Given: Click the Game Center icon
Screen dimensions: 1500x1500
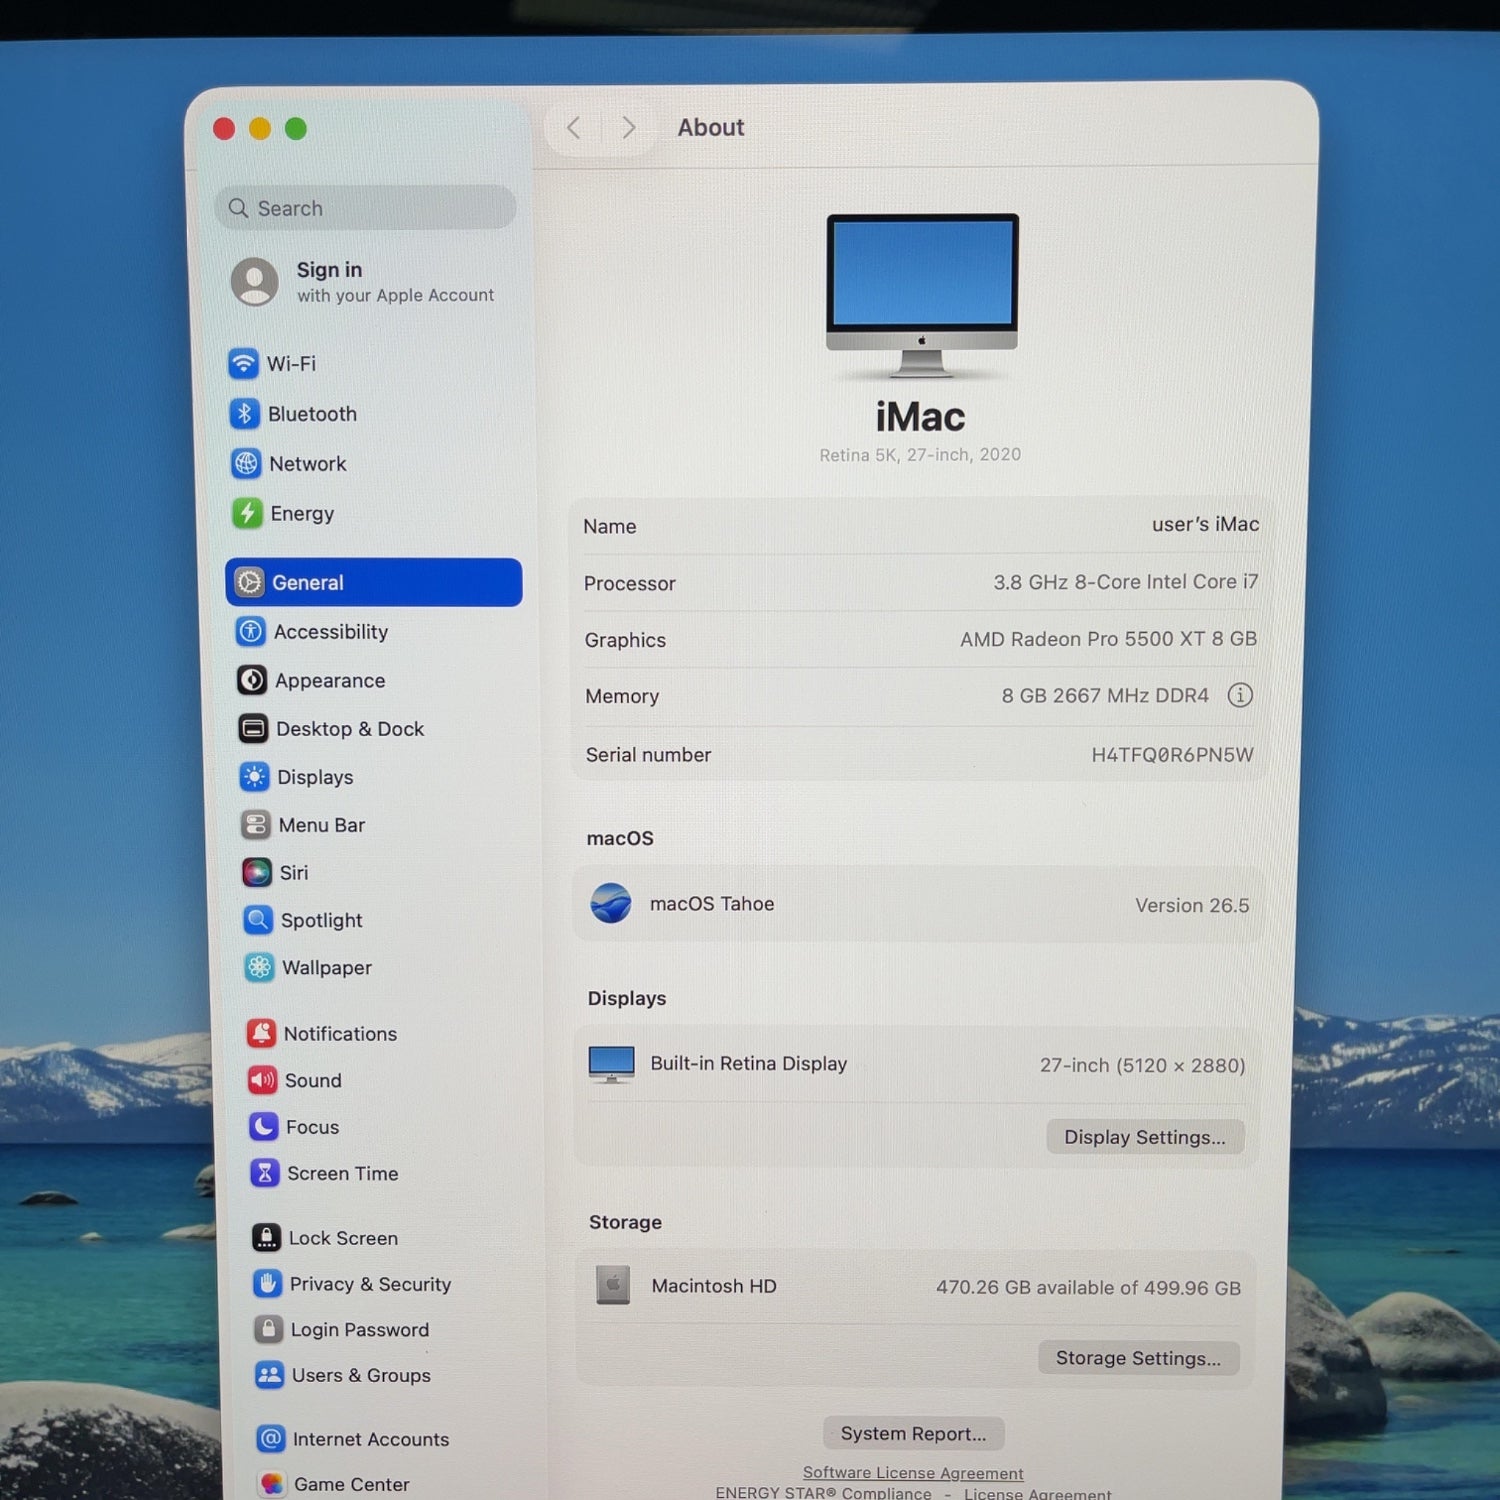Looking at the screenshot, I should click(x=271, y=1484).
